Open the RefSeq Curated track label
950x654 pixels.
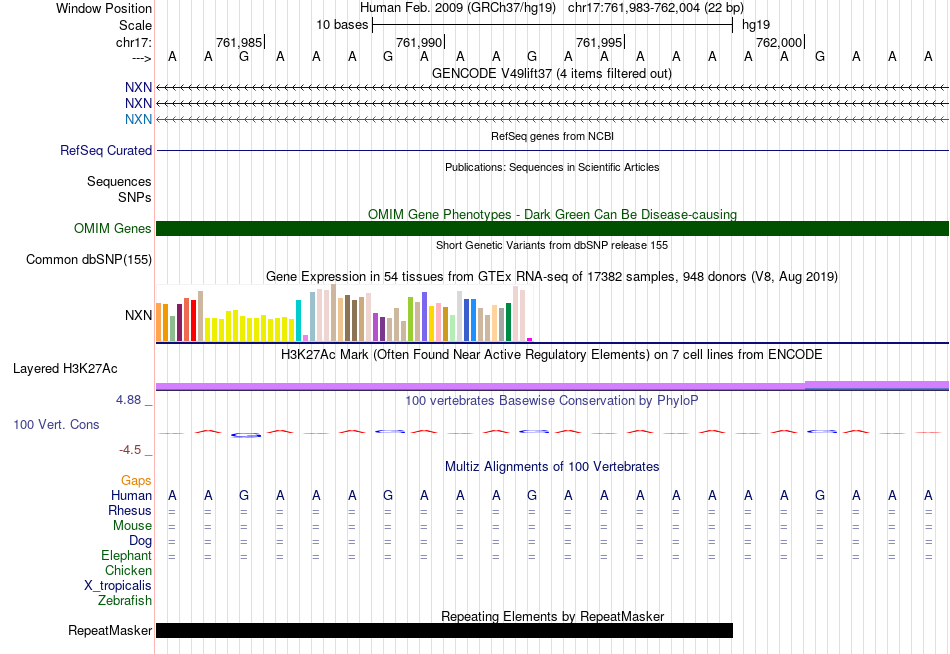[106, 151]
